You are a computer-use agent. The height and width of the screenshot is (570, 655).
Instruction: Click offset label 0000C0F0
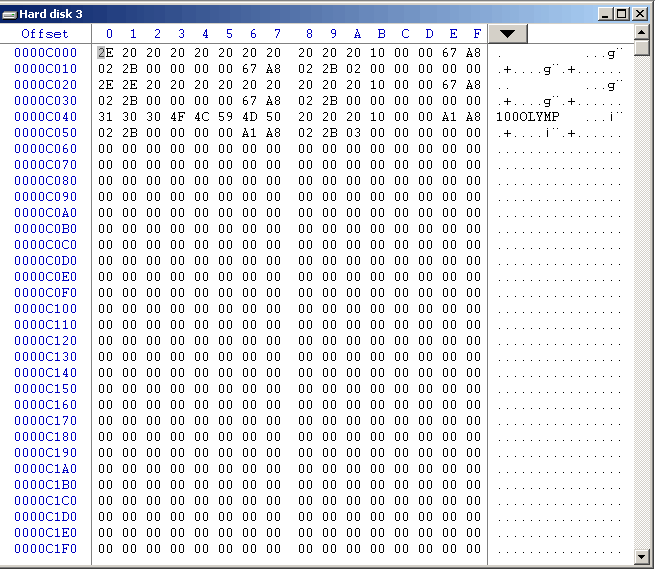click(46, 293)
